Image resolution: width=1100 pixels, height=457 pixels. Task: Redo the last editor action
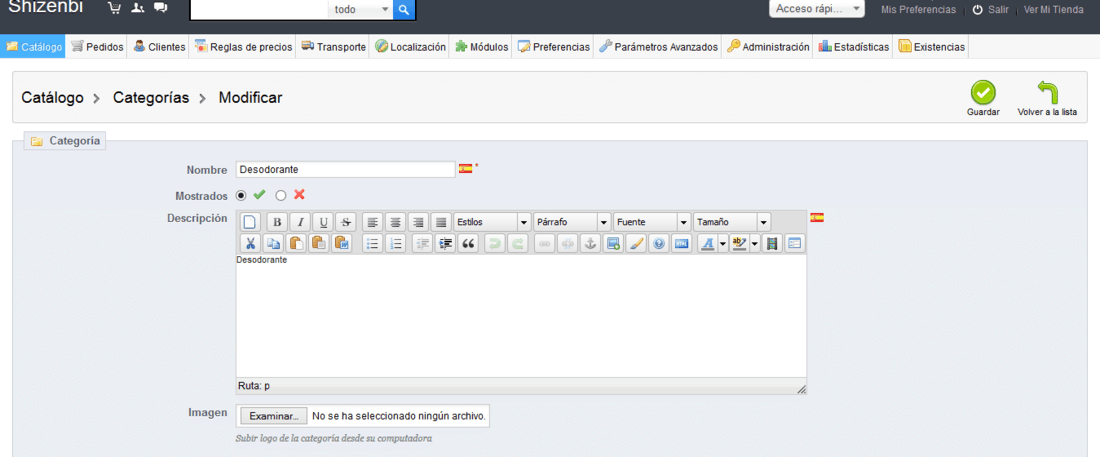pyautogui.click(x=518, y=244)
